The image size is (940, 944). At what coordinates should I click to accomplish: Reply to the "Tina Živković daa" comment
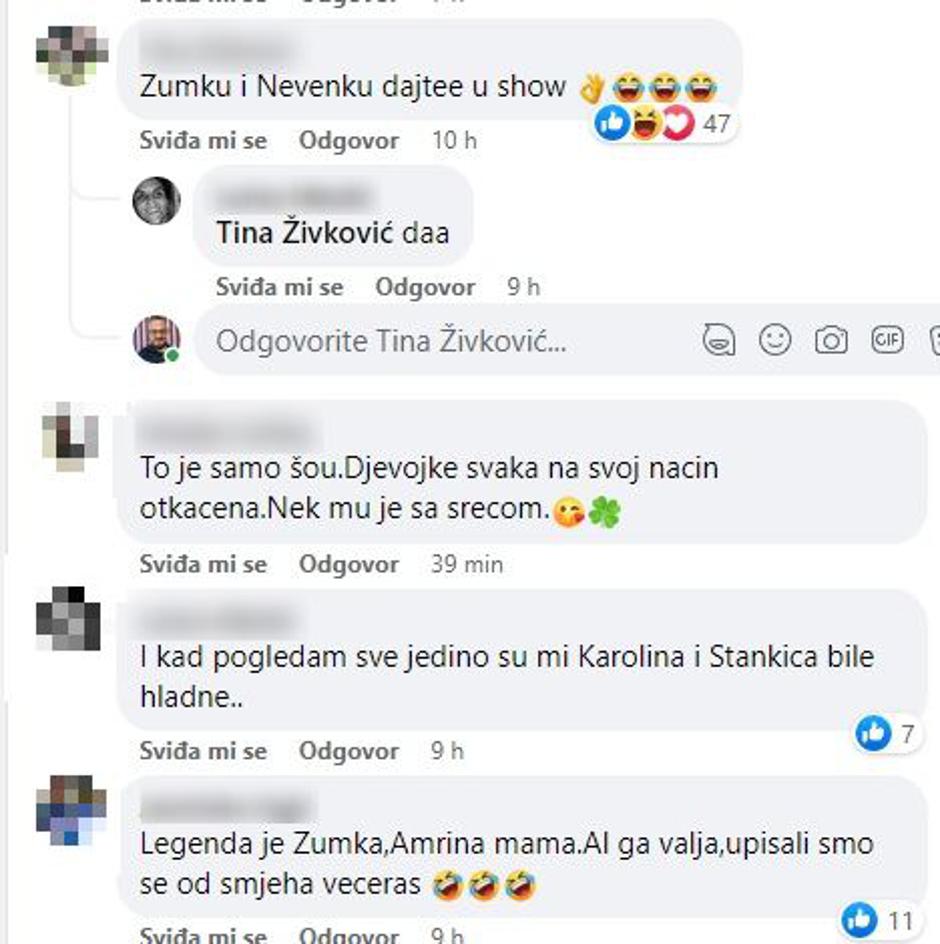425,287
